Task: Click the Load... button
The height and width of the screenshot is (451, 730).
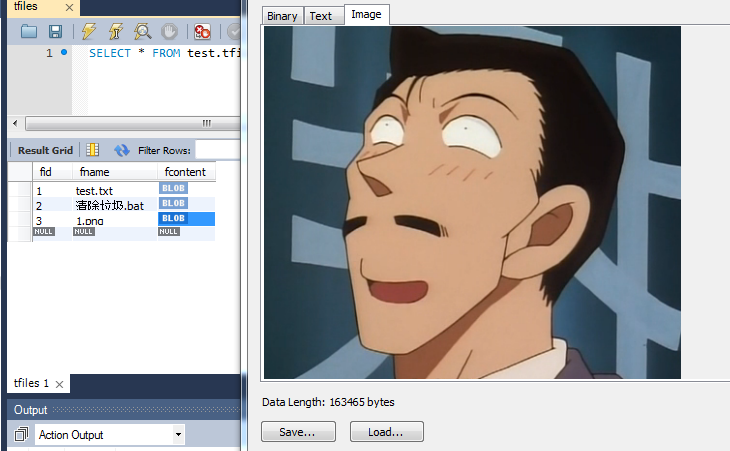Action: (x=386, y=432)
